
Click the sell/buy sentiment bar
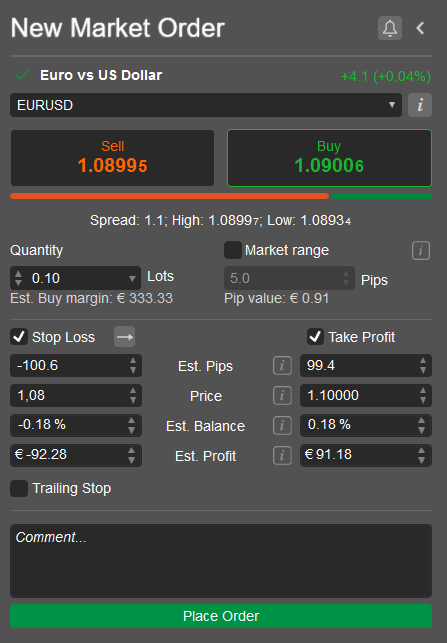pos(221,196)
